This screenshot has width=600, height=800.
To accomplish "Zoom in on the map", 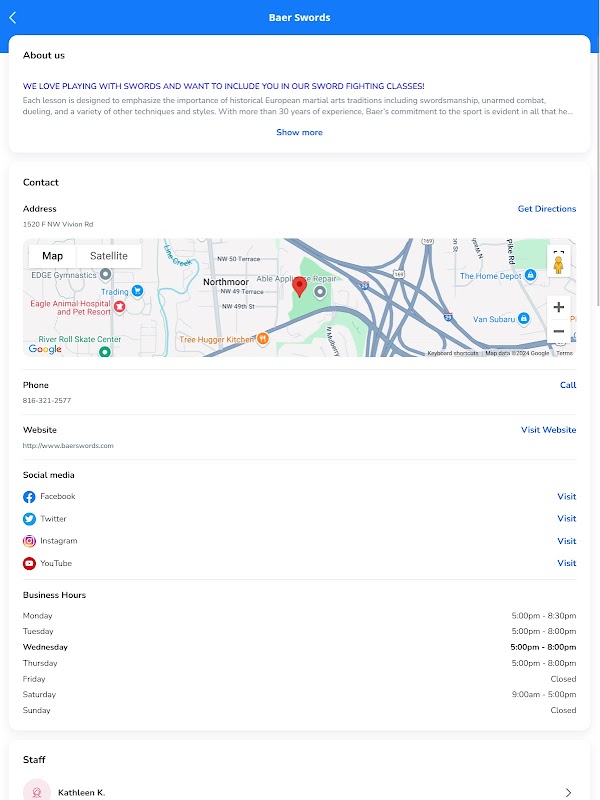I will (559, 307).
